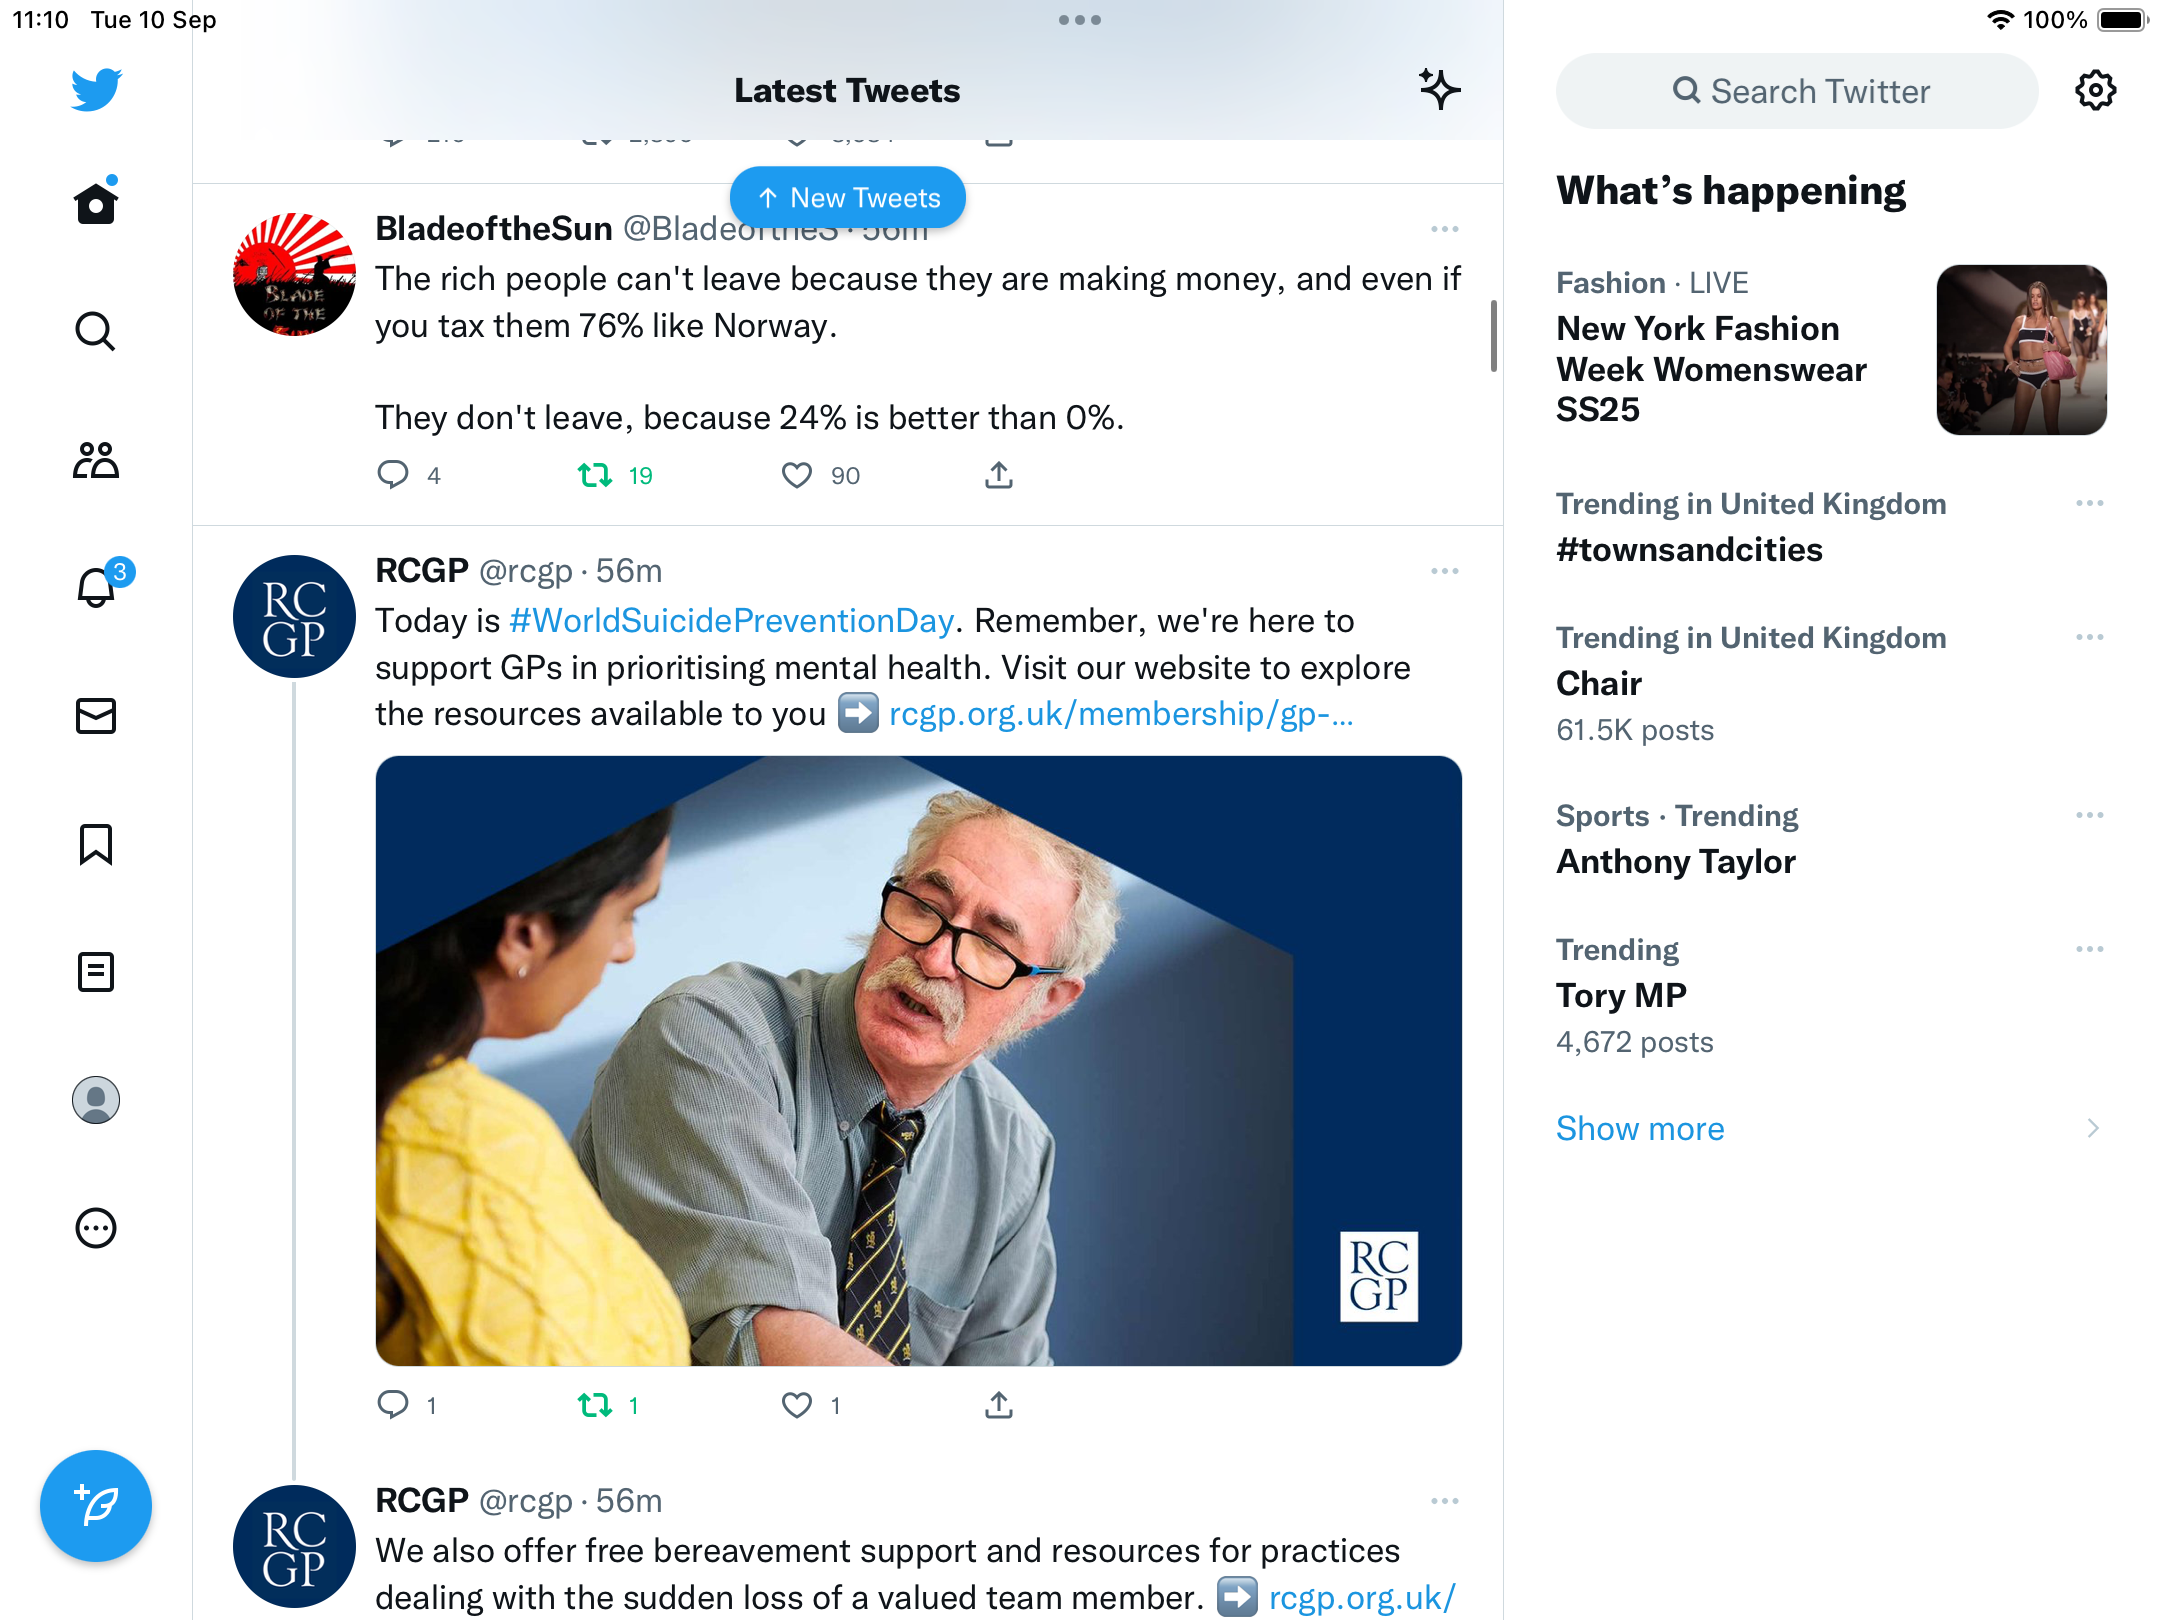Like BladeoftheSun tweet with 90 likes
The width and height of the screenshot is (2160, 1620).
coord(797,475)
